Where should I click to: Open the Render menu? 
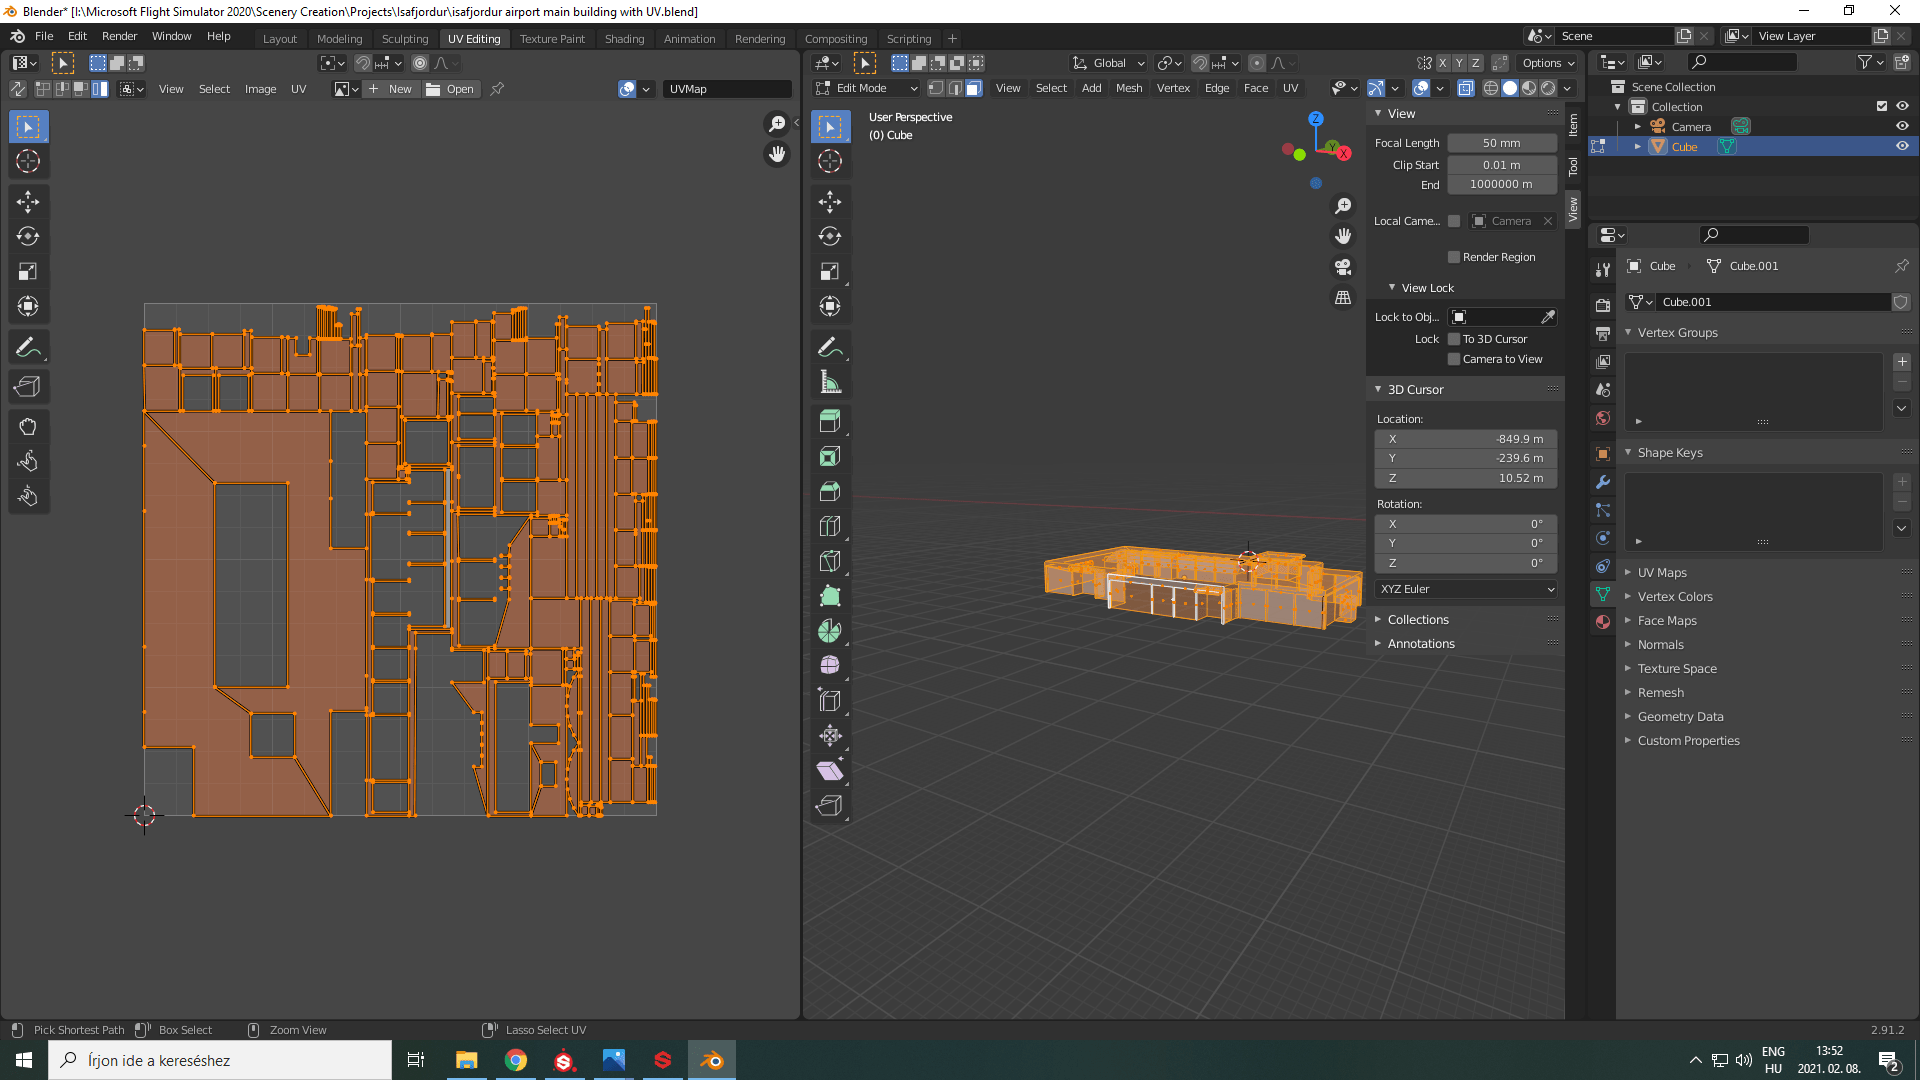point(119,36)
